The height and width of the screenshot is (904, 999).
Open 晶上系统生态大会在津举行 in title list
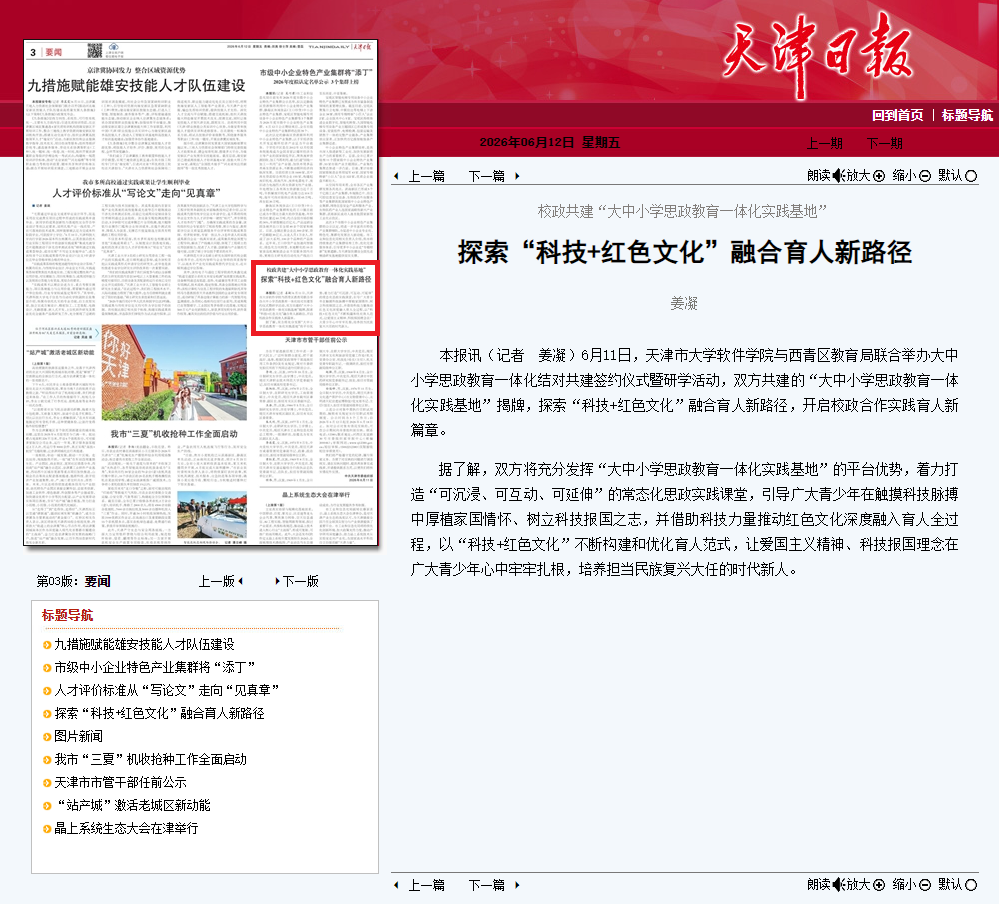coord(126,828)
